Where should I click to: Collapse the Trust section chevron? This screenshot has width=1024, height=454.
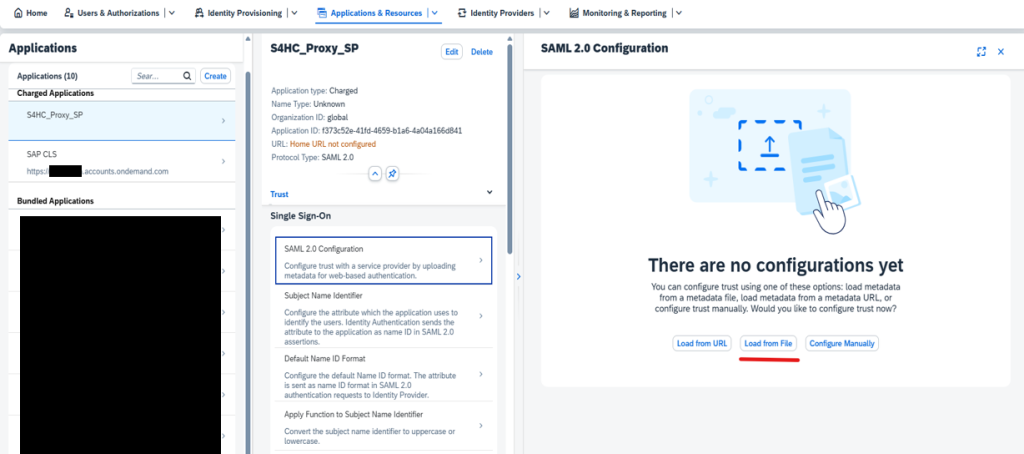489,192
